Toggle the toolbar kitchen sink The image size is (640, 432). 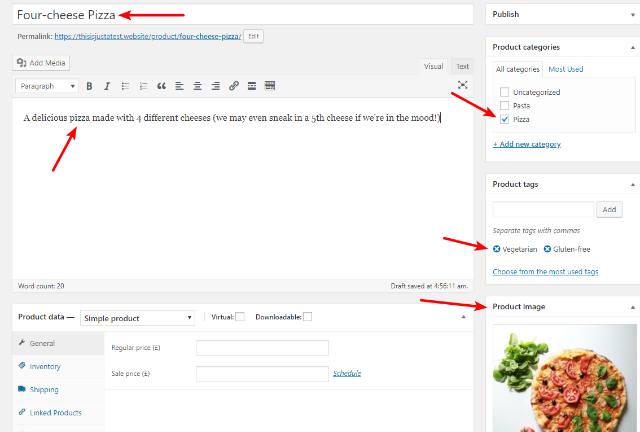pos(270,86)
